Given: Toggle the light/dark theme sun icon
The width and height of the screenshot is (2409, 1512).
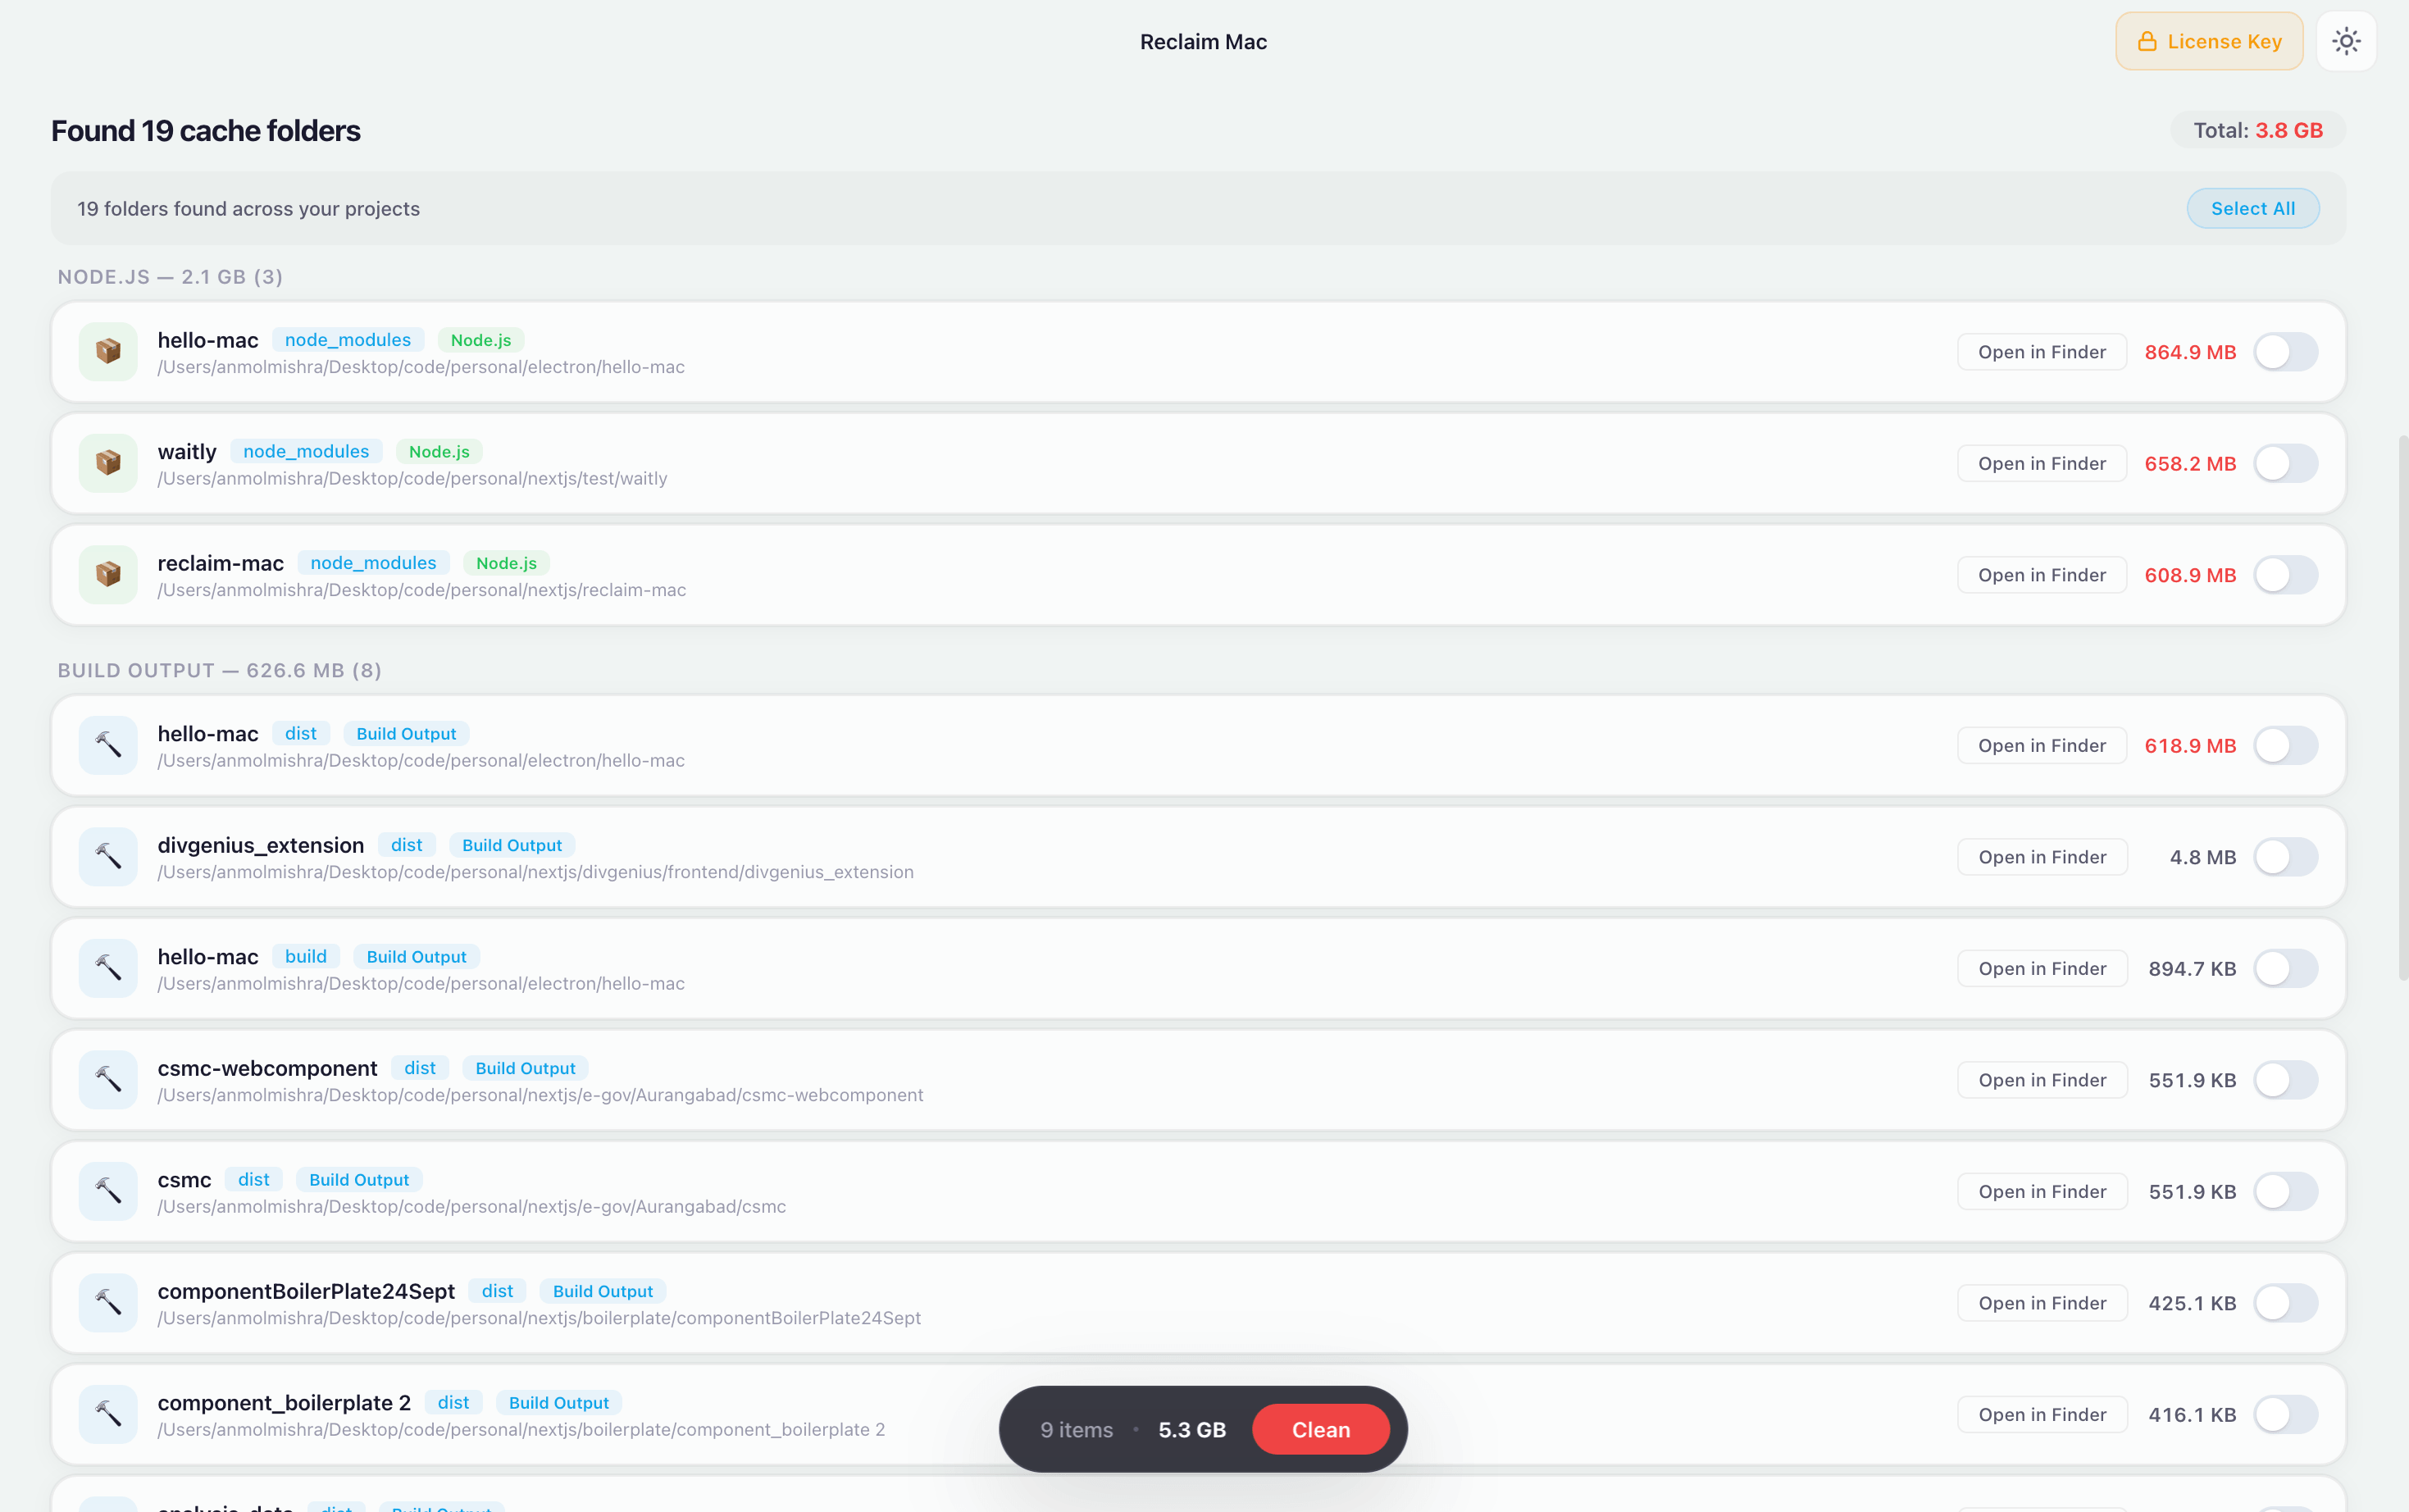Looking at the screenshot, I should (x=2345, y=41).
